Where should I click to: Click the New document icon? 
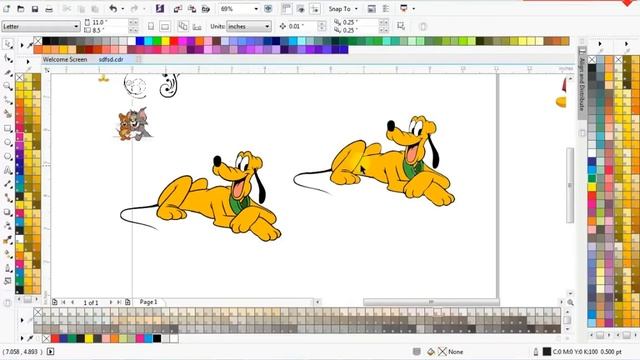tap(7, 9)
